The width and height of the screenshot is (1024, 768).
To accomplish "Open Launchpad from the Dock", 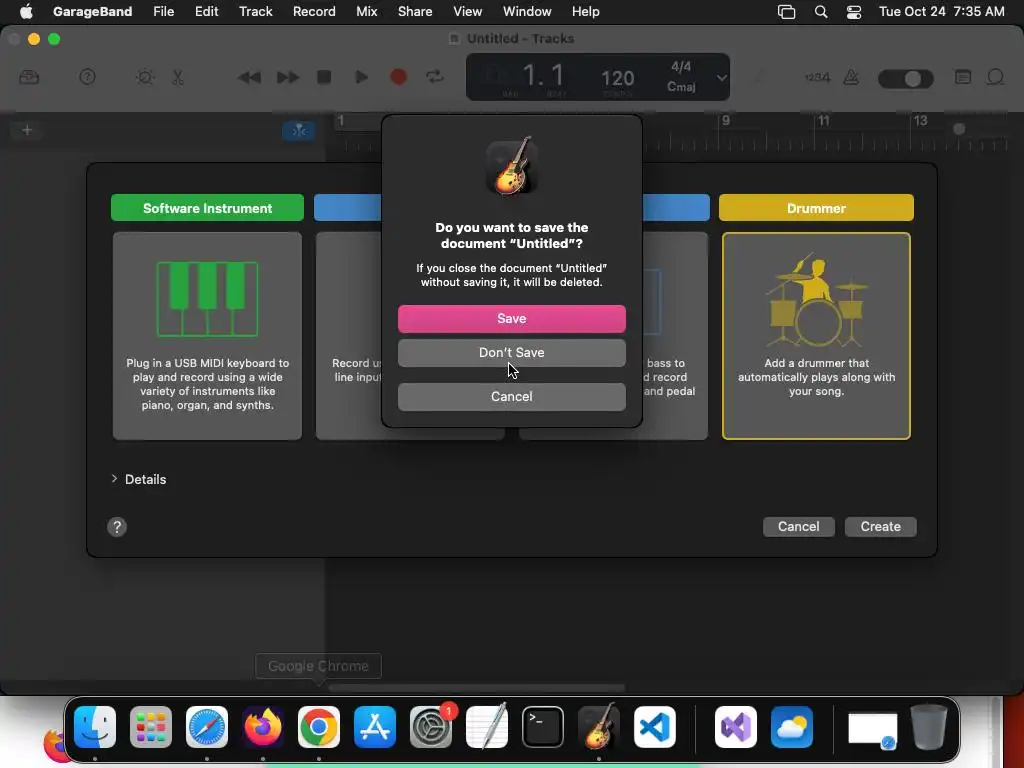I will 151,727.
